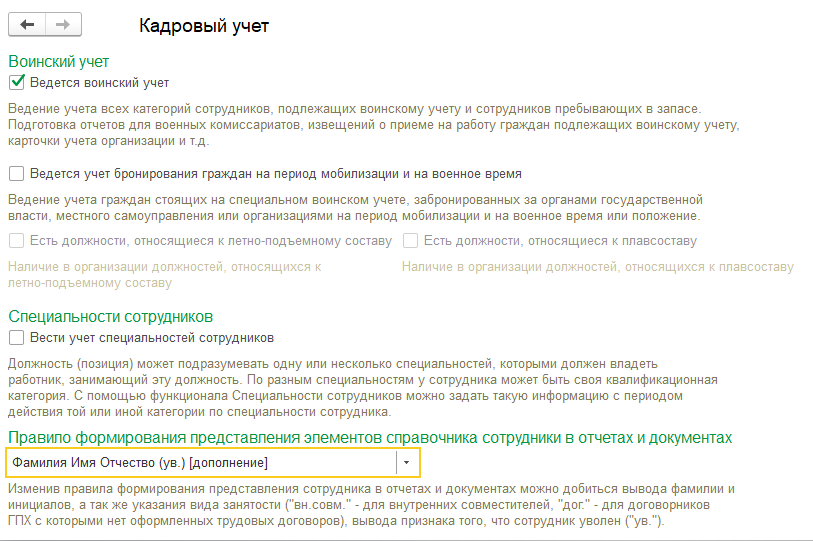This screenshot has width=813, height=541.
Task: Click the 'Воинский учет' section heading
Action: pyautogui.click(x=59, y=61)
